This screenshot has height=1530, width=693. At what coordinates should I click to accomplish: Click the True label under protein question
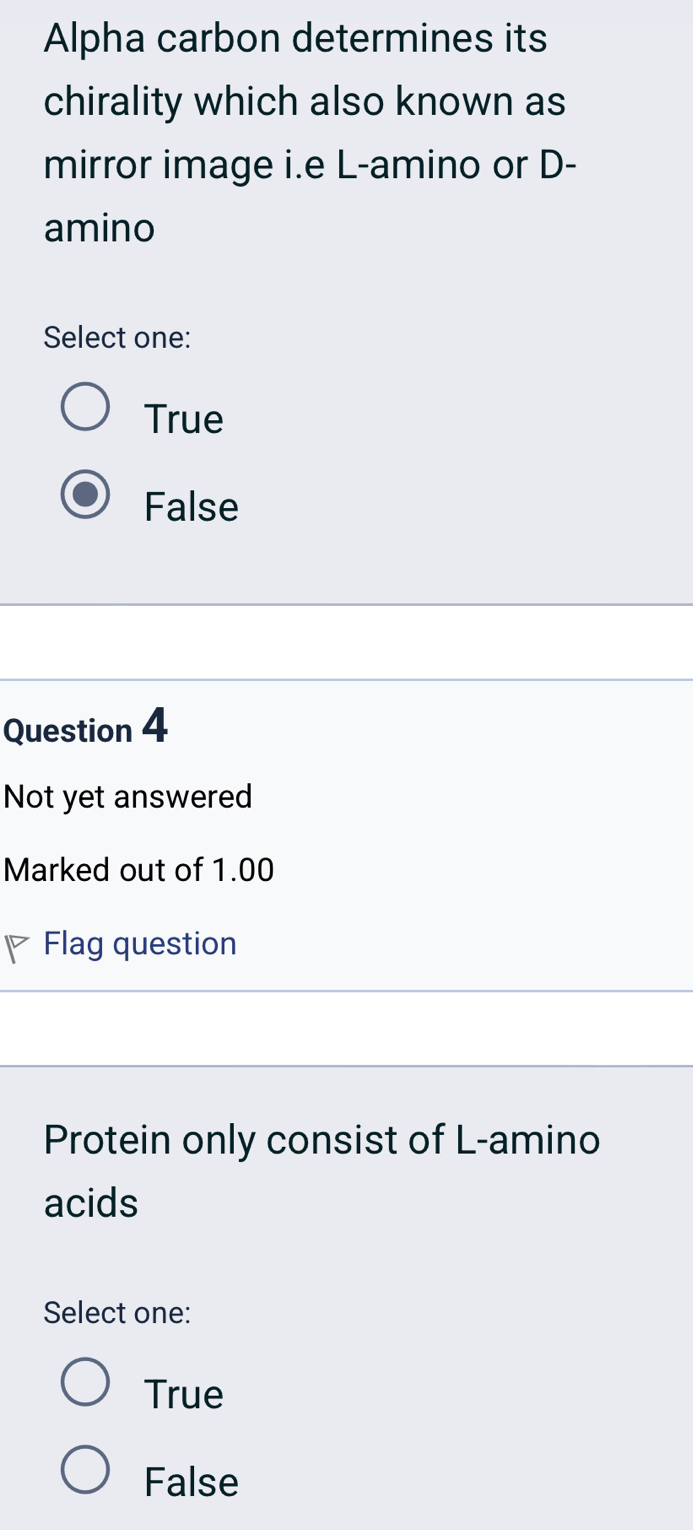coord(183,1394)
